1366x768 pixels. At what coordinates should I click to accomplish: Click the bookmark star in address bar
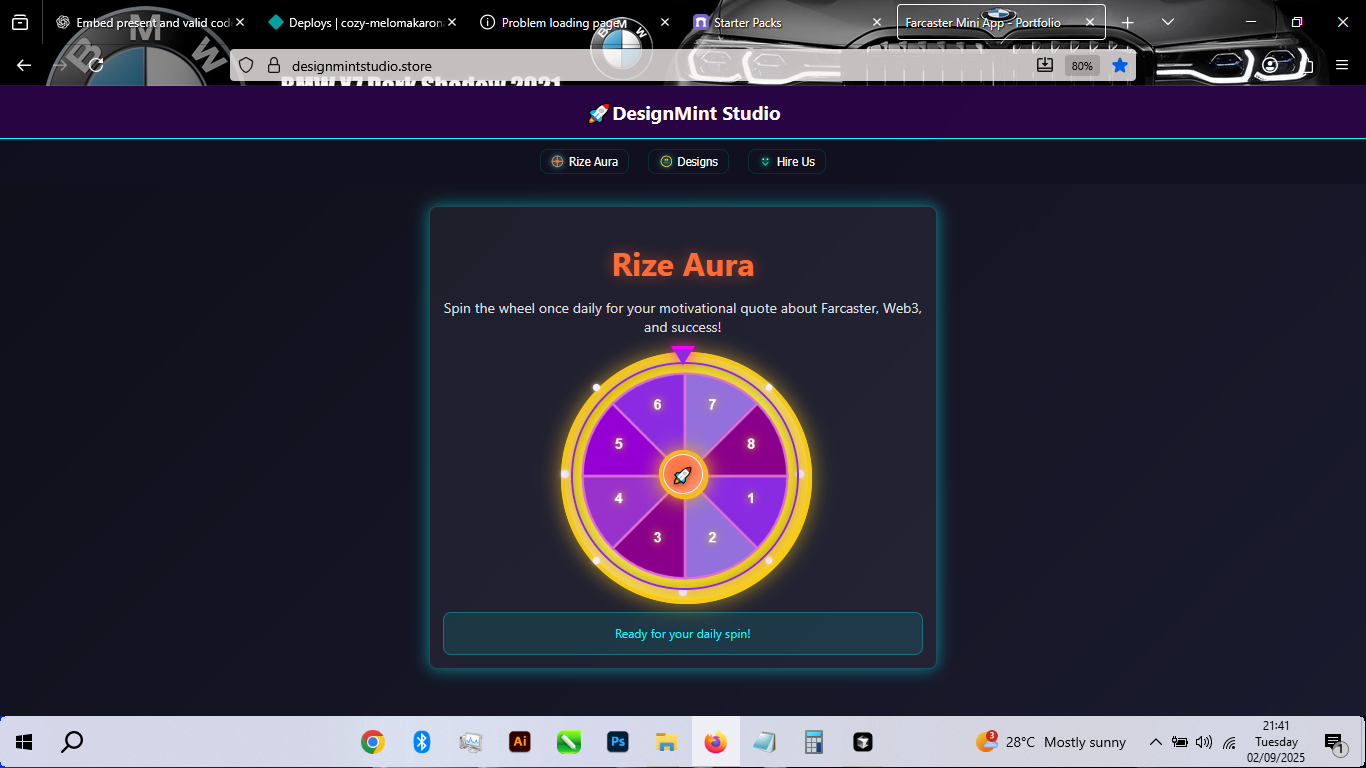coord(1120,65)
